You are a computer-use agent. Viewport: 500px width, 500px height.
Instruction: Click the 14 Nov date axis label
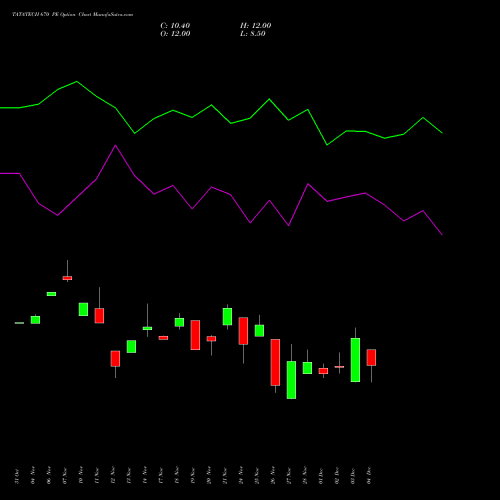pos(145,476)
